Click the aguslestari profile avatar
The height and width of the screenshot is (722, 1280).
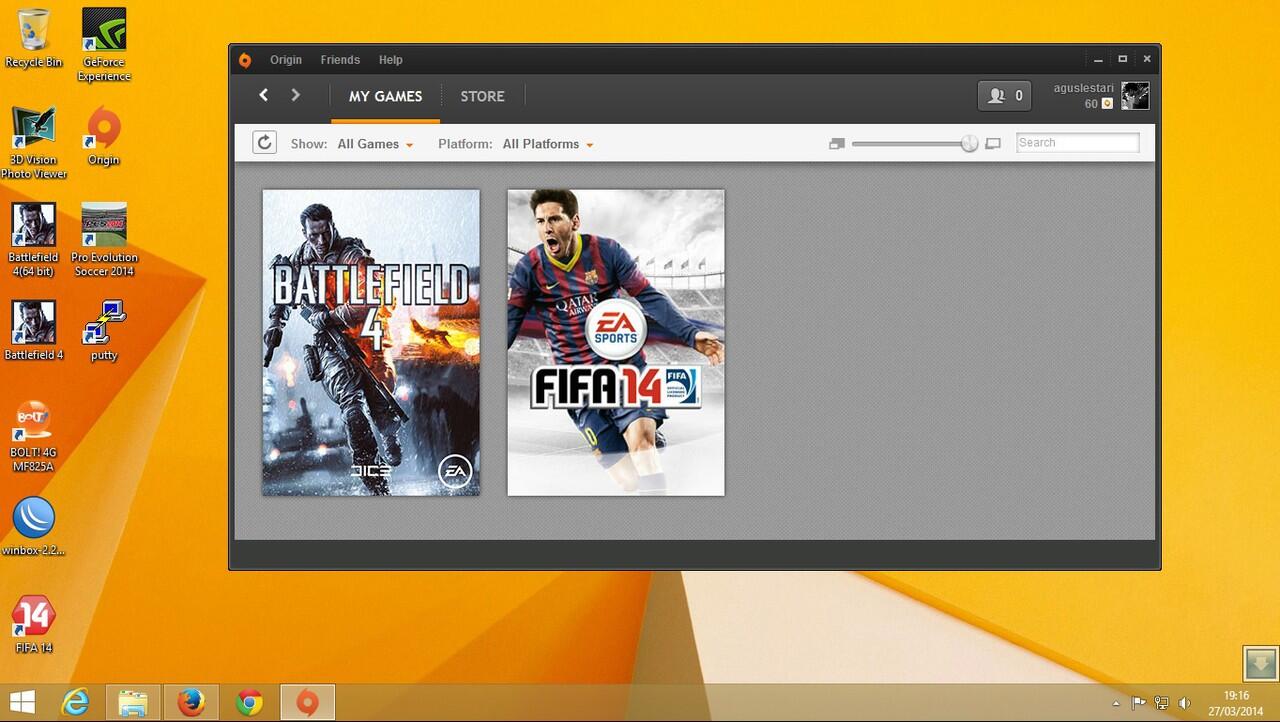(x=1135, y=96)
